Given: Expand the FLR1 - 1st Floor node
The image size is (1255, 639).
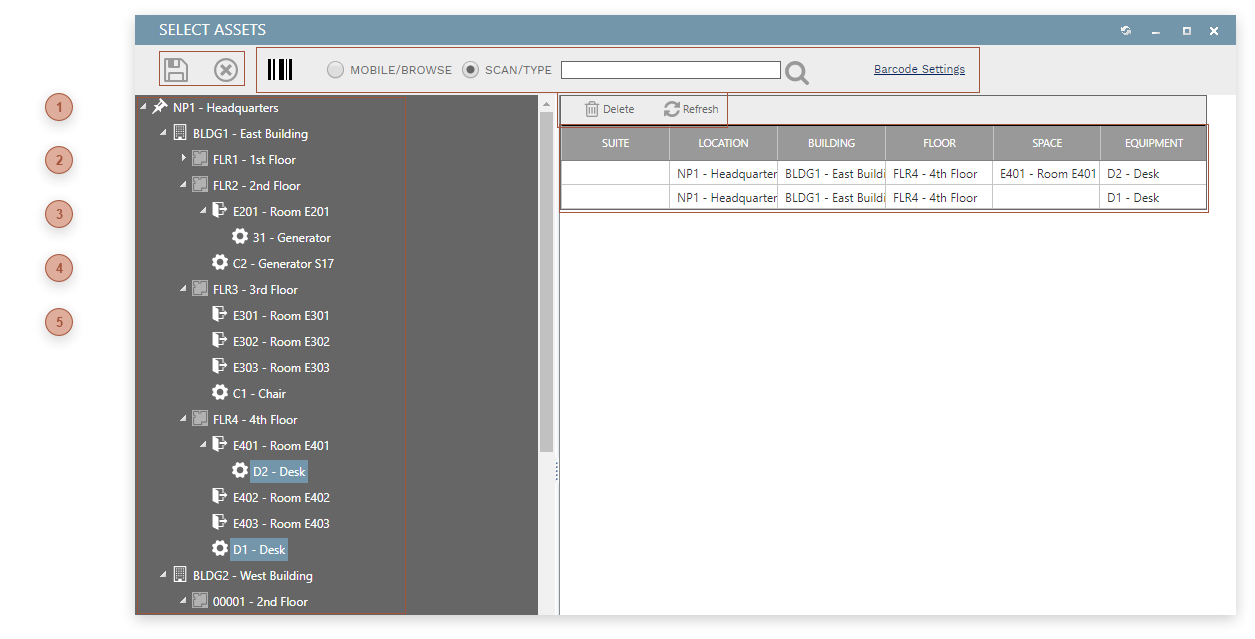Looking at the screenshot, I should click(x=183, y=159).
